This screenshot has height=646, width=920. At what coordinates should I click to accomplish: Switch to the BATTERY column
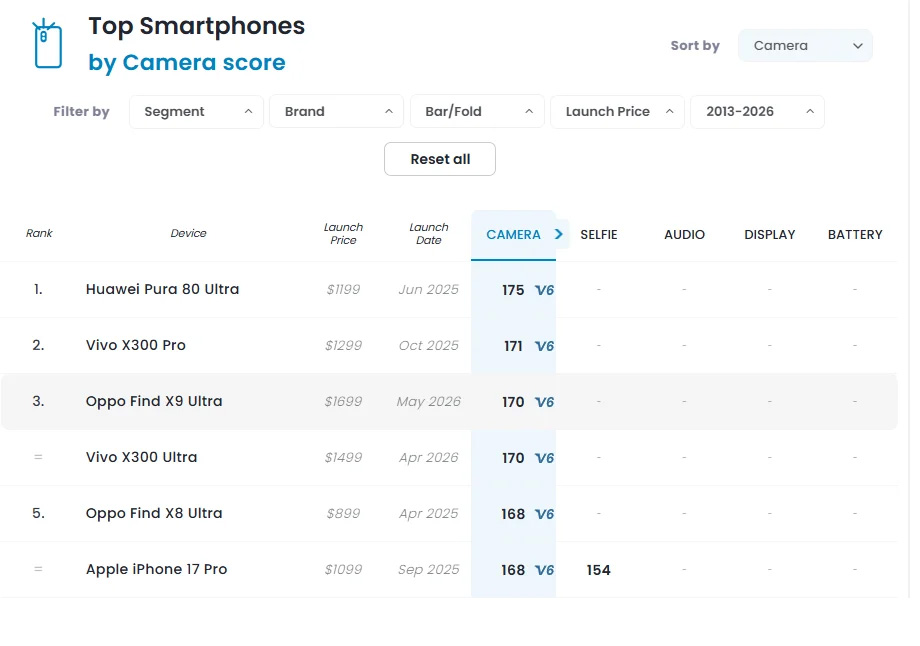855,235
